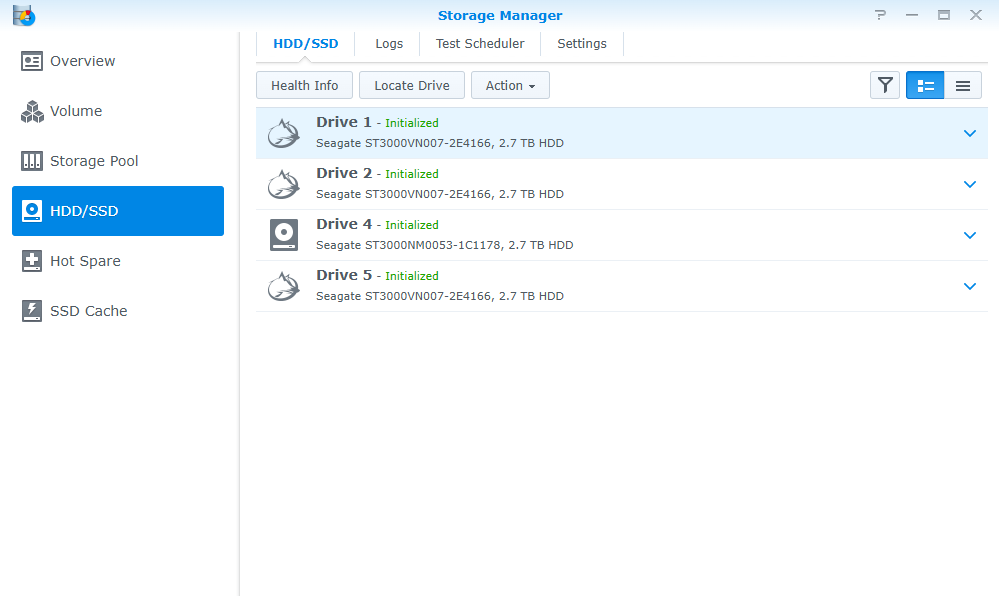
Task: Click the Drive 4 hard disk icon
Action: coord(284,235)
